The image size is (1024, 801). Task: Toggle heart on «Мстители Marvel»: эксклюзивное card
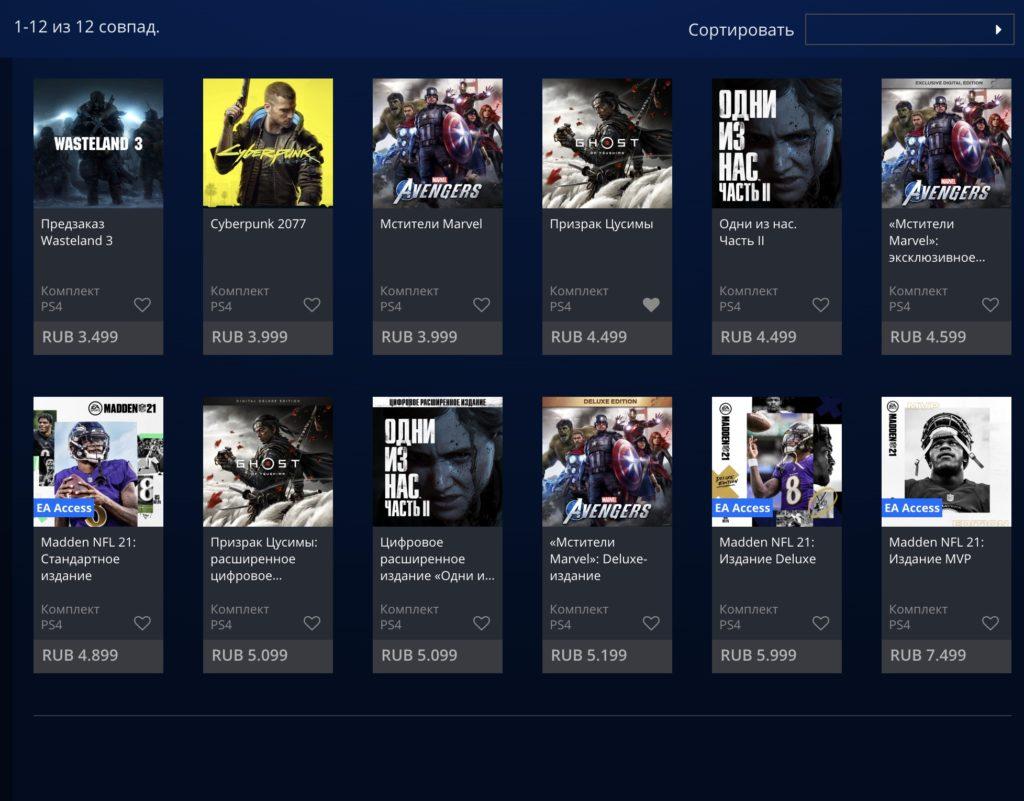(991, 304)
